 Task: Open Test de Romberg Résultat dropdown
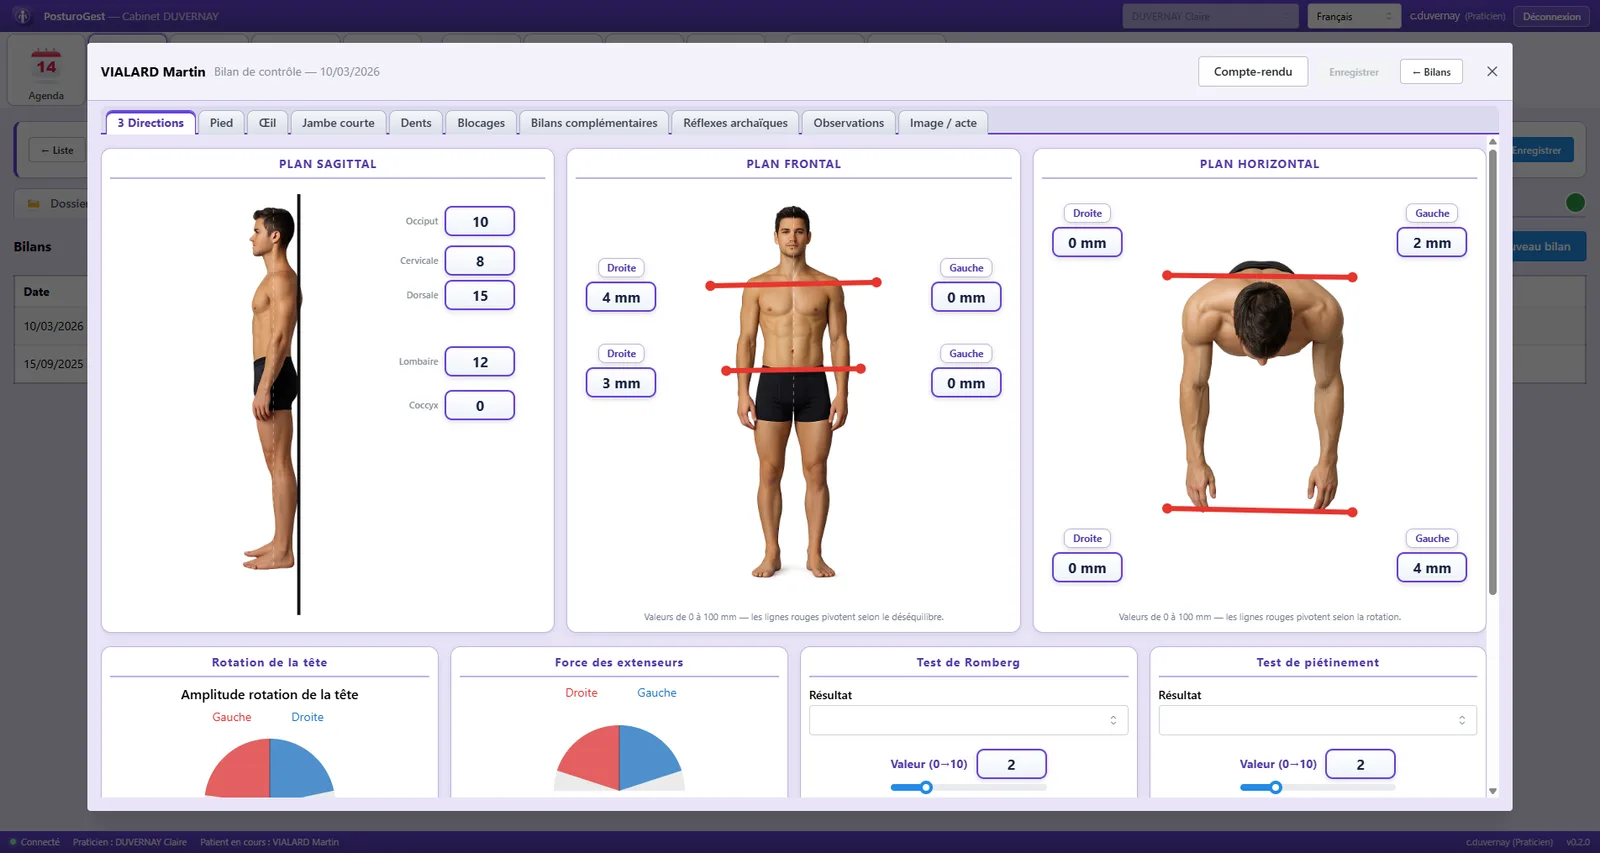click(968, 720)
